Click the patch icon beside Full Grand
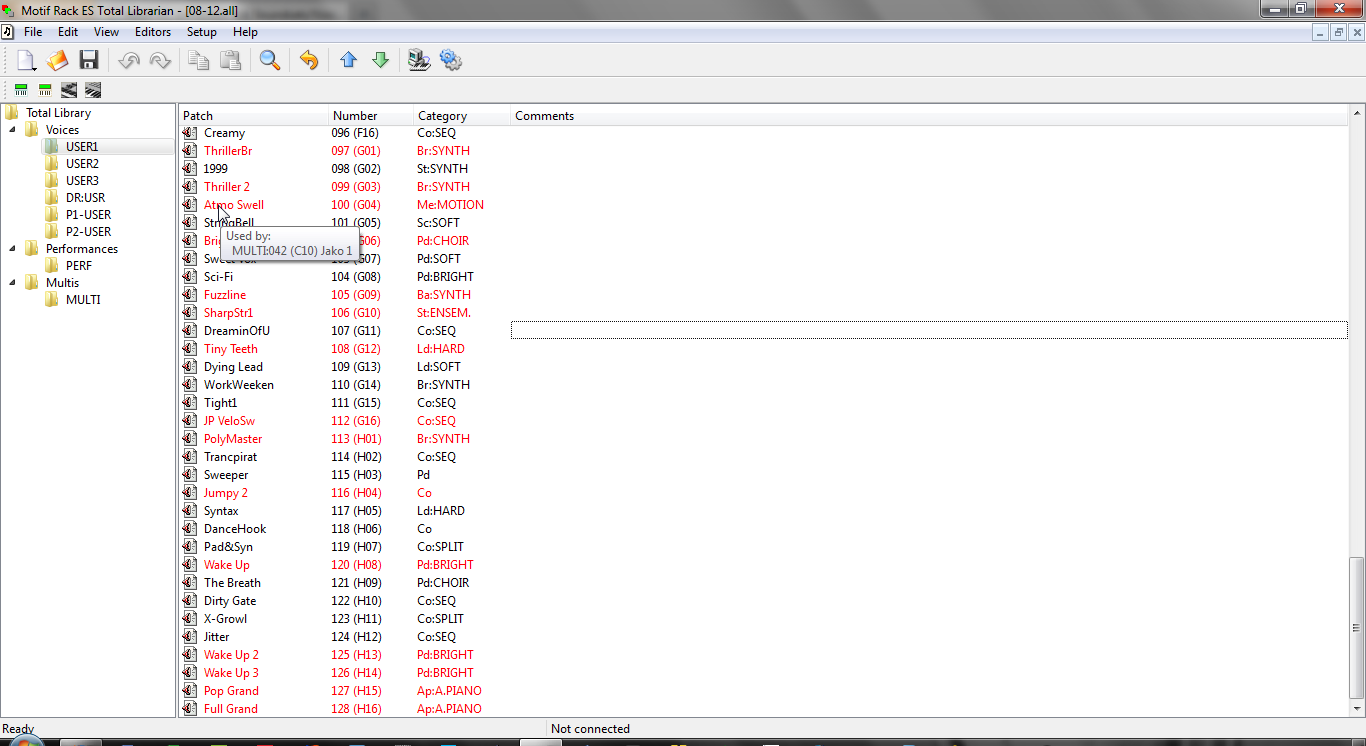Screen dimensions: 1366x746 [190, 709]
